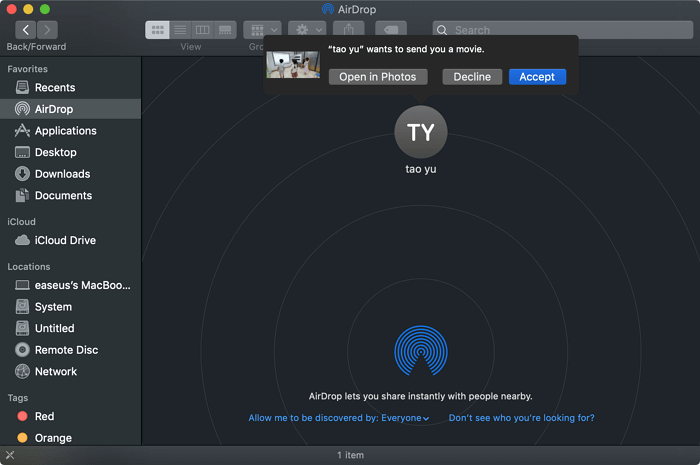Accept the incoming movie from tao yu
The height and width of the screenshot is (465, 700).
537,77
